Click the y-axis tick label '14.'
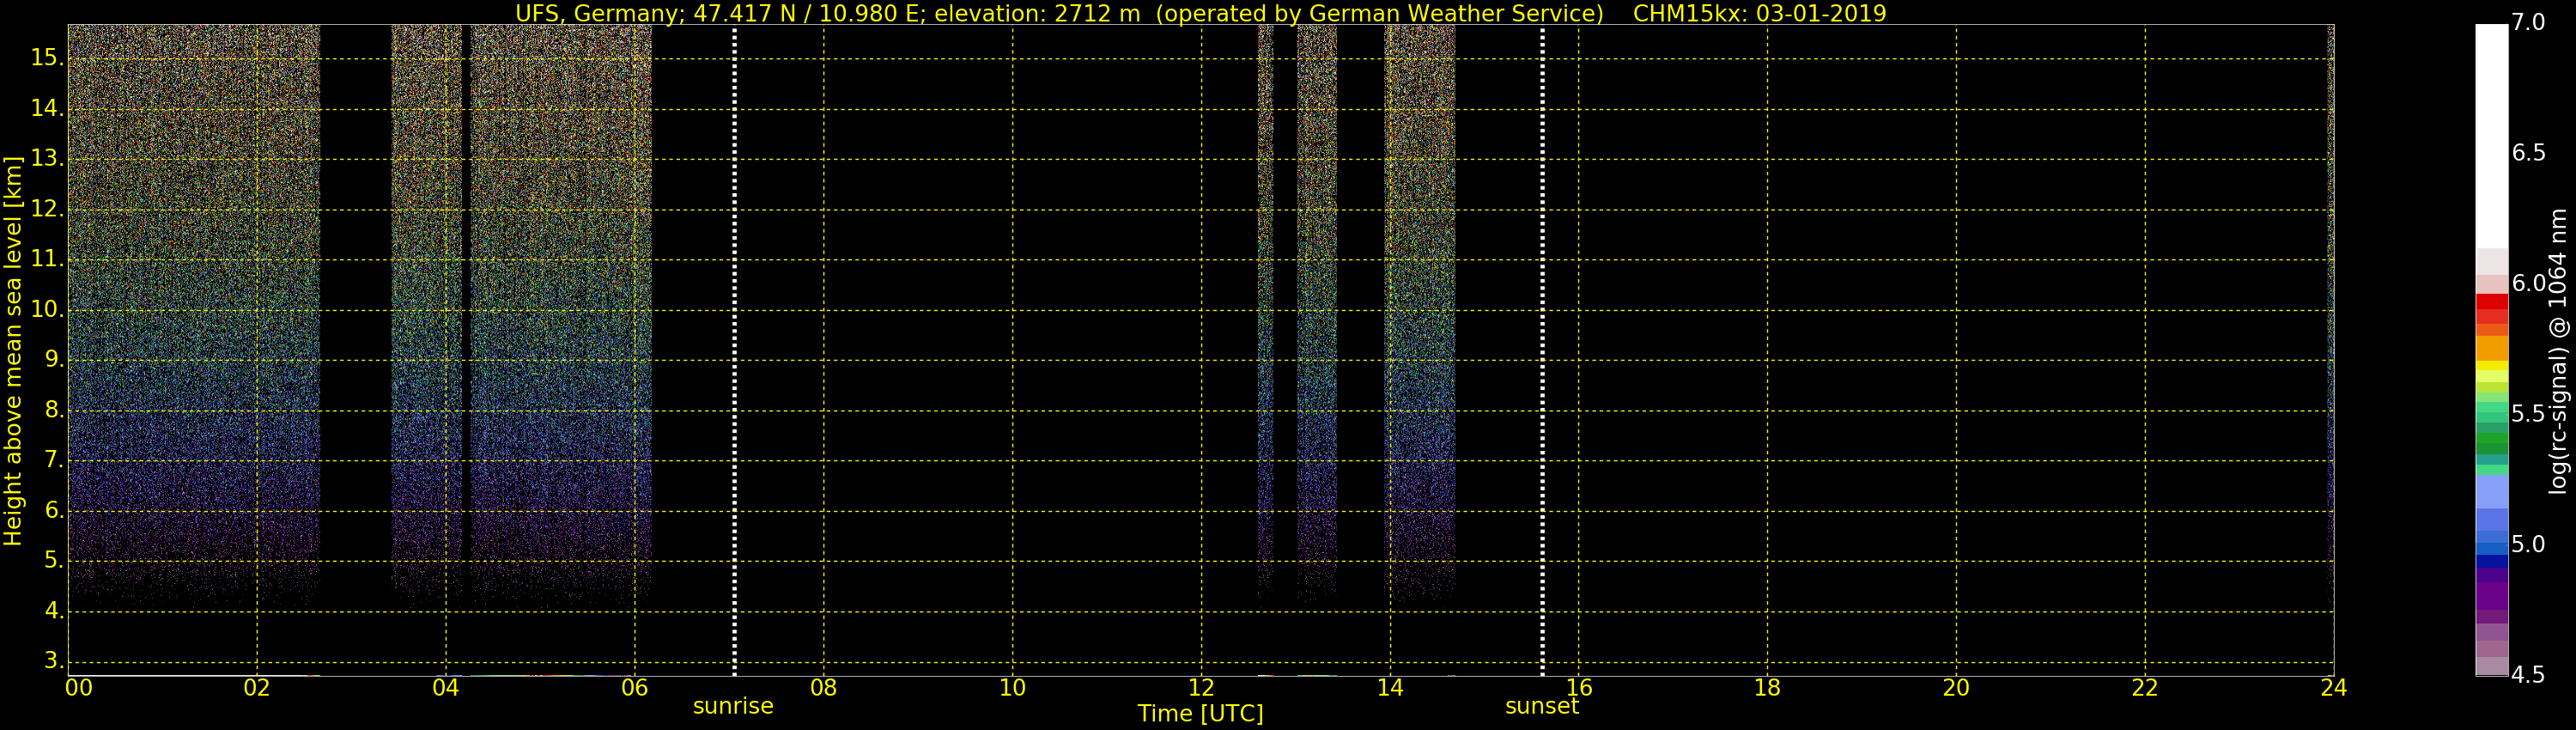 47,108
